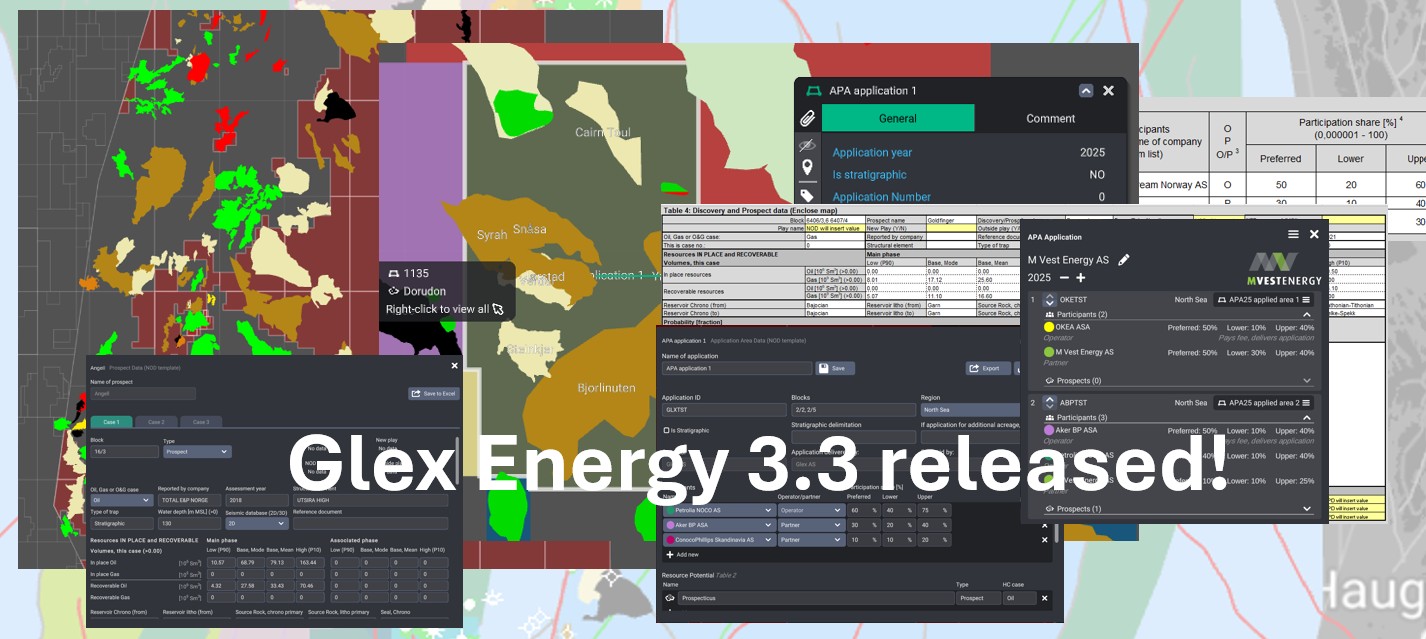Open attachments icon in APA application 1 sidebar
Image resolution: width=1426 pixels, height=639 pixels.
coord(807,119)
